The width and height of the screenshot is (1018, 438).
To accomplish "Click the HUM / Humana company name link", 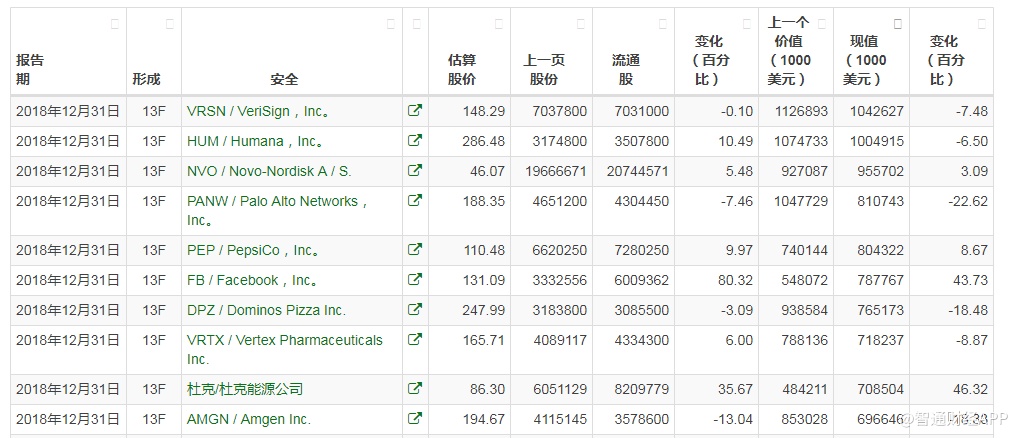I will [x=255, y=141].
